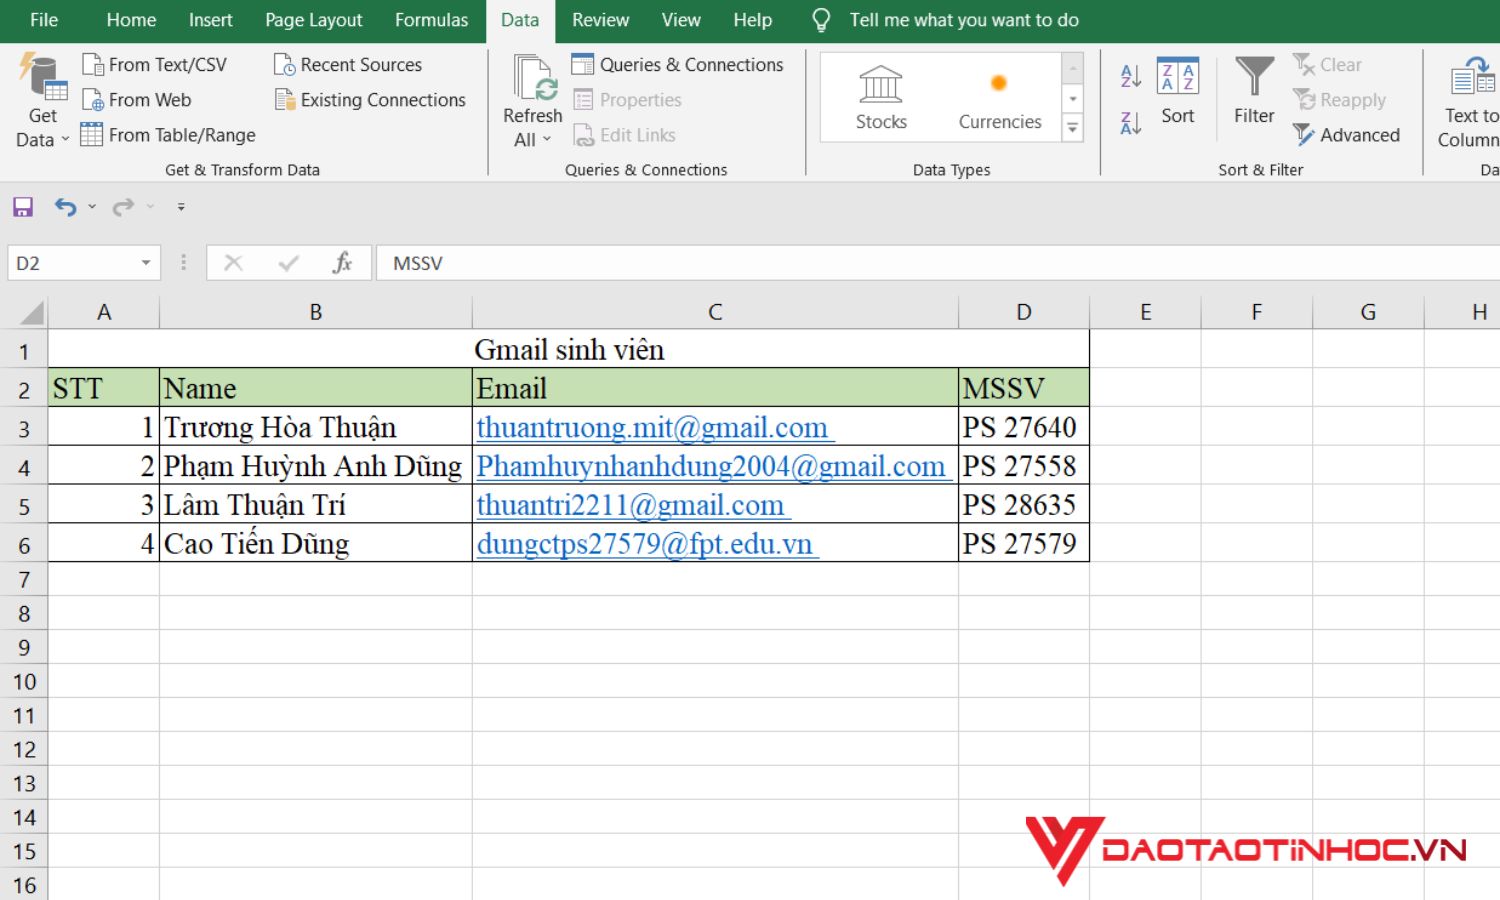1500x900 pixels.
Task: Click the Refresh All icon
Action: 535,78
